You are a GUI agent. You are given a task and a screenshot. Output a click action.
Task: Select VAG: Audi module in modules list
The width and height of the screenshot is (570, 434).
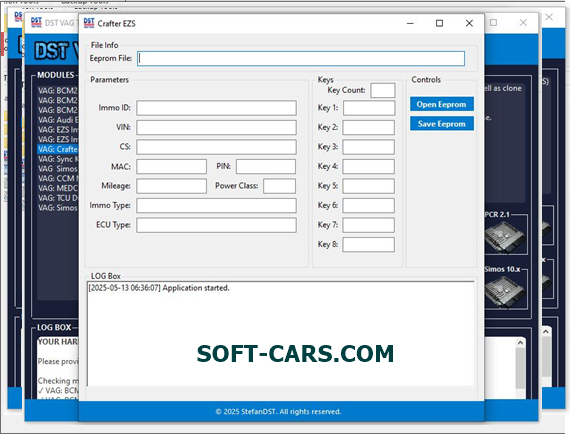click(x=57, y=120)
